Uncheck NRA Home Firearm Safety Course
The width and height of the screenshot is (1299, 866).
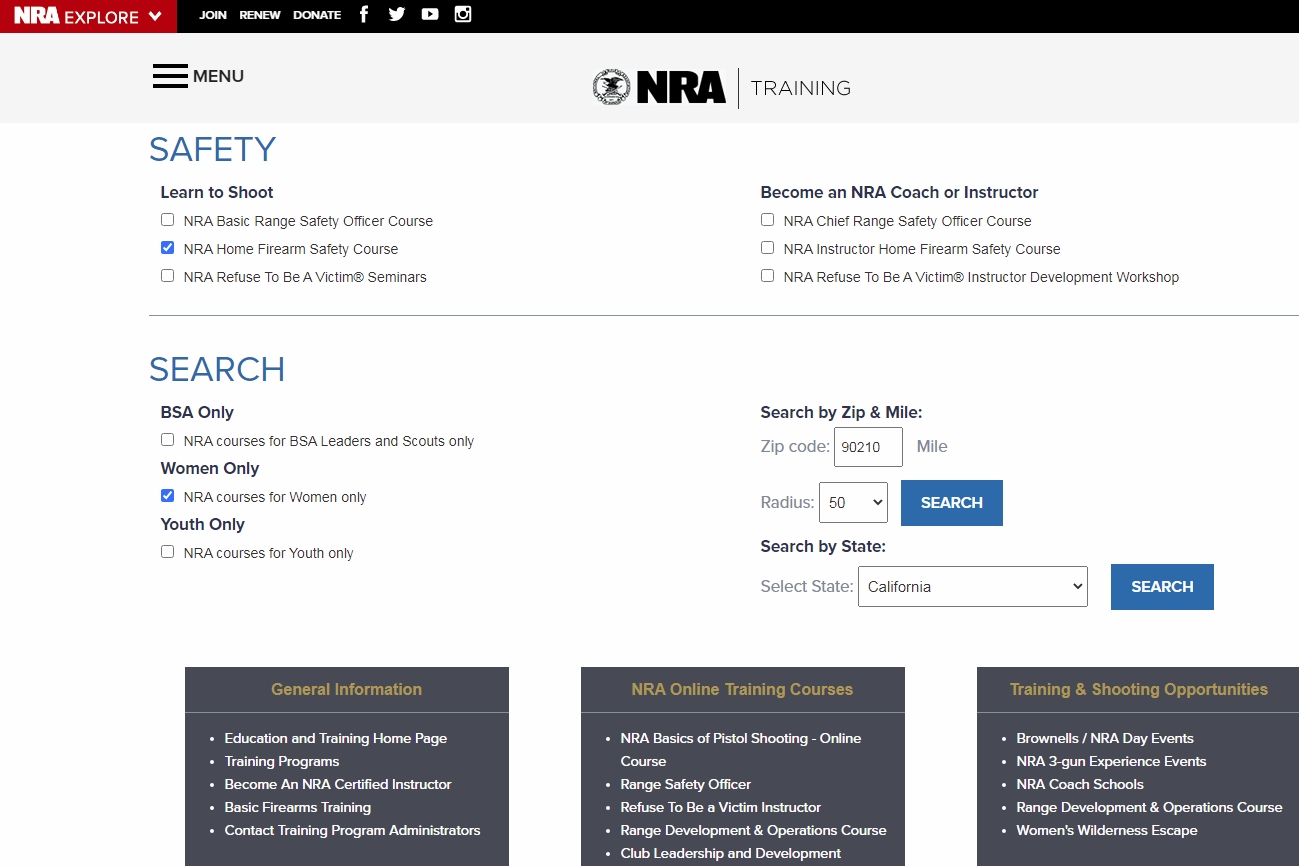167,248
